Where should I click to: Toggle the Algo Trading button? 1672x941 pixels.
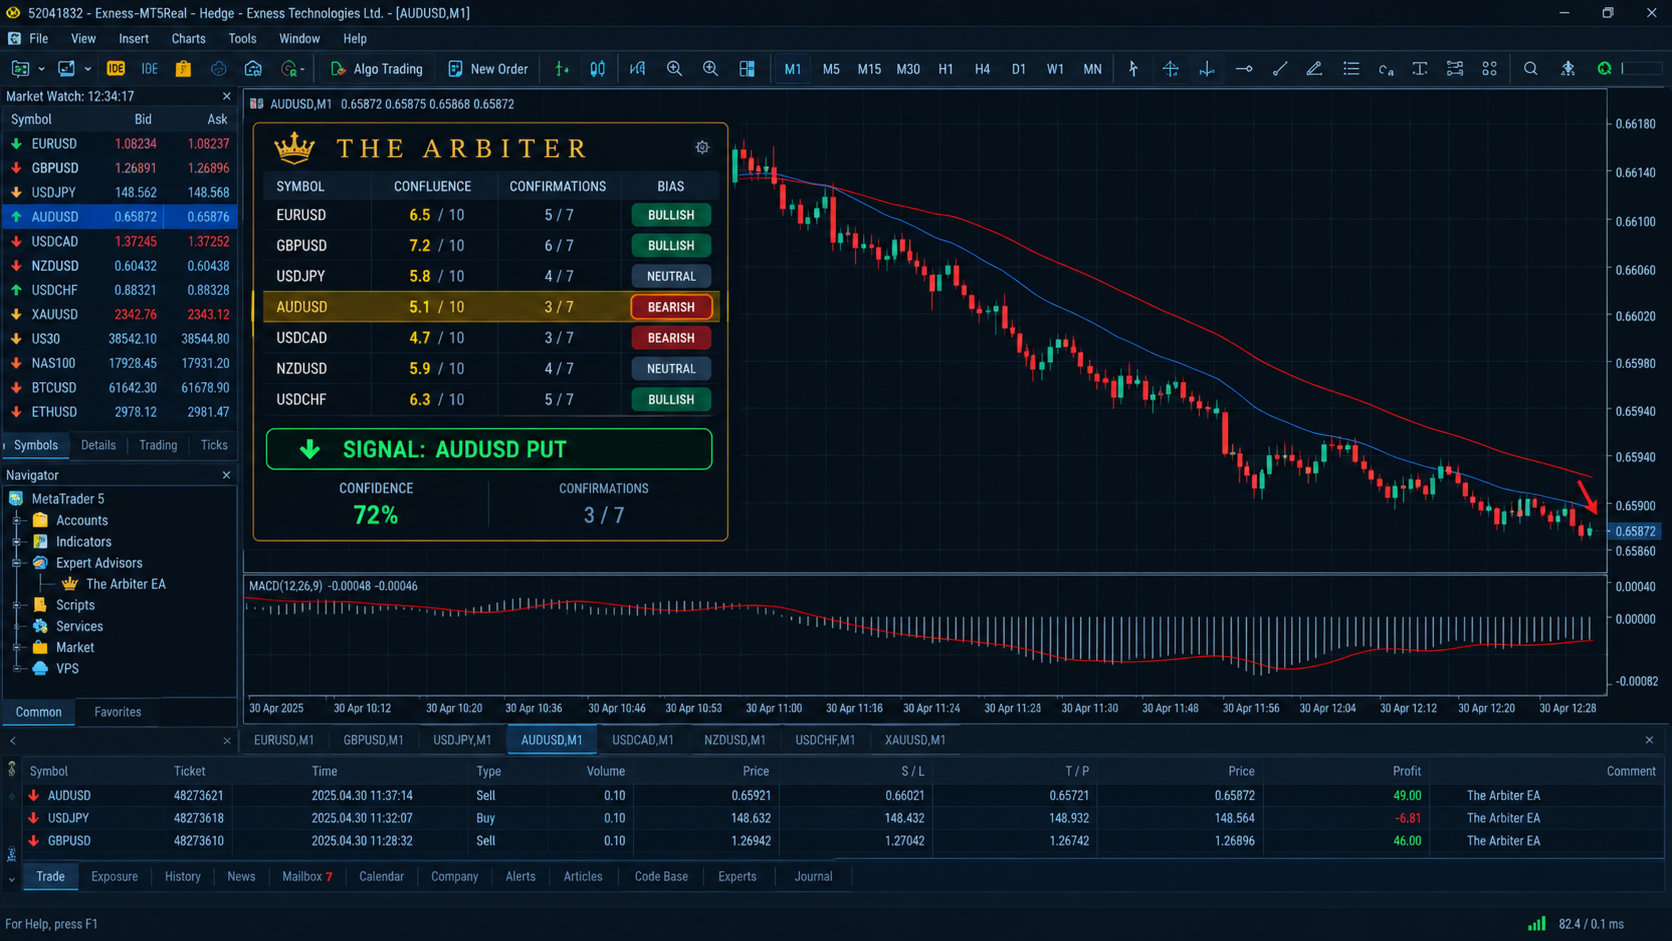376,69
